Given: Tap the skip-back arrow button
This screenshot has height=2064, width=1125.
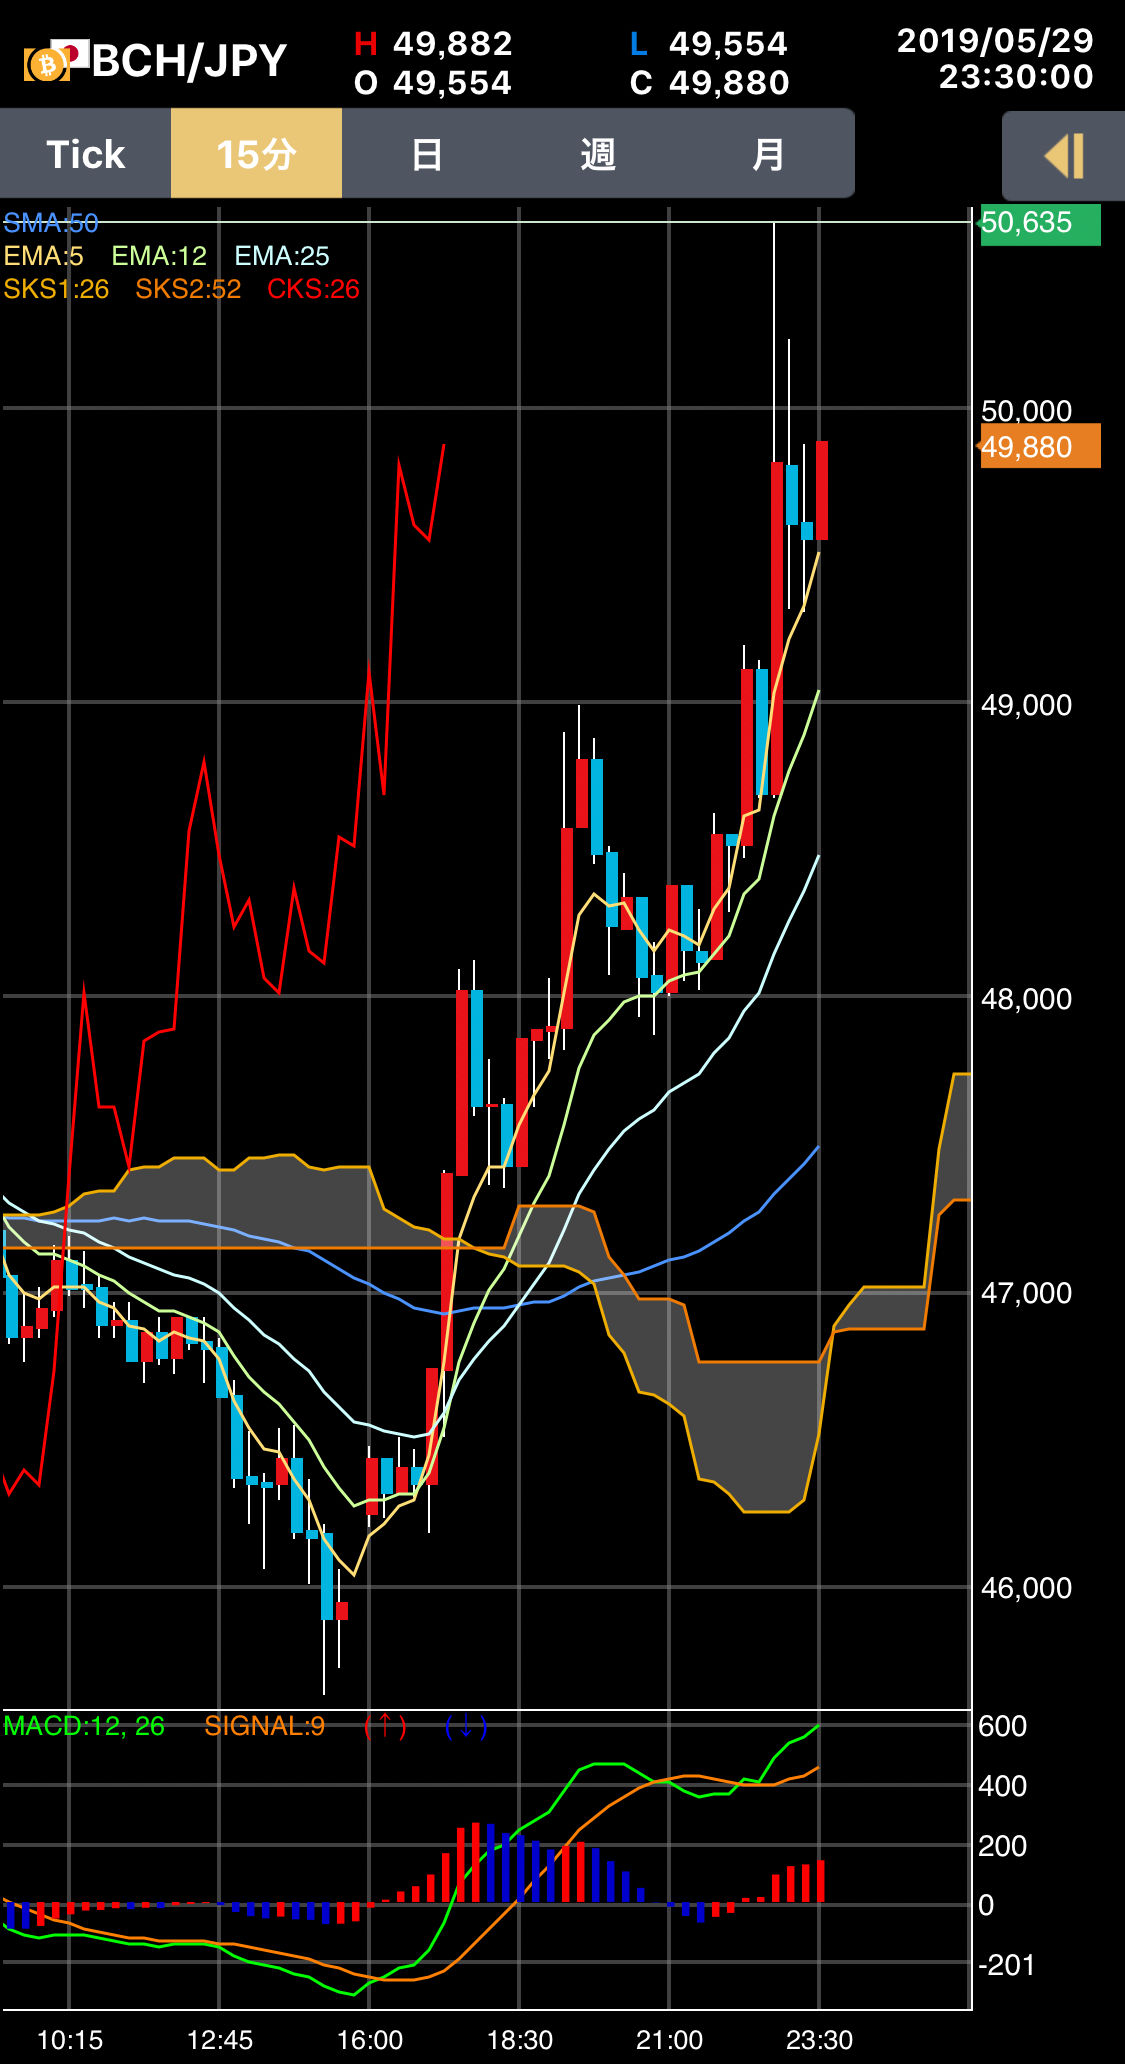Looking at the screenshot, I should [1063, 156].
